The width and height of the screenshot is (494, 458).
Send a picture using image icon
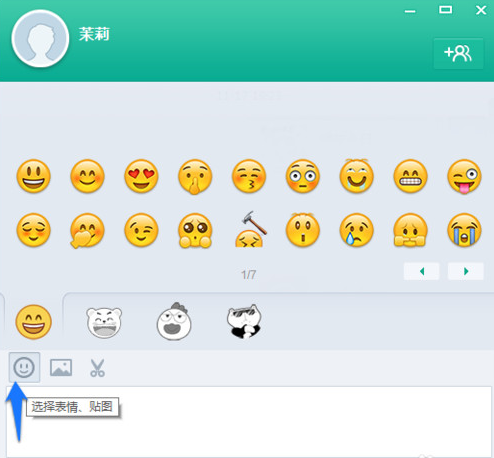point(61,367)
